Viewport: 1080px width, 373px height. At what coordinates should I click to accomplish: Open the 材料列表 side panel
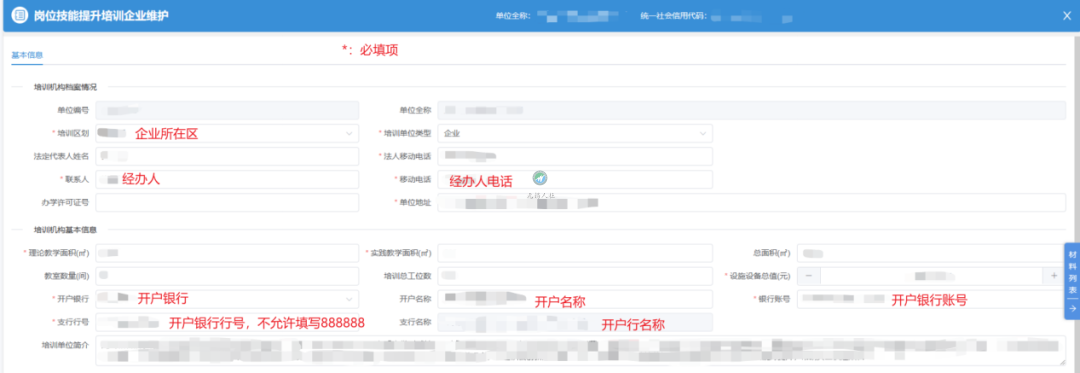click(x=1072, y=273)
